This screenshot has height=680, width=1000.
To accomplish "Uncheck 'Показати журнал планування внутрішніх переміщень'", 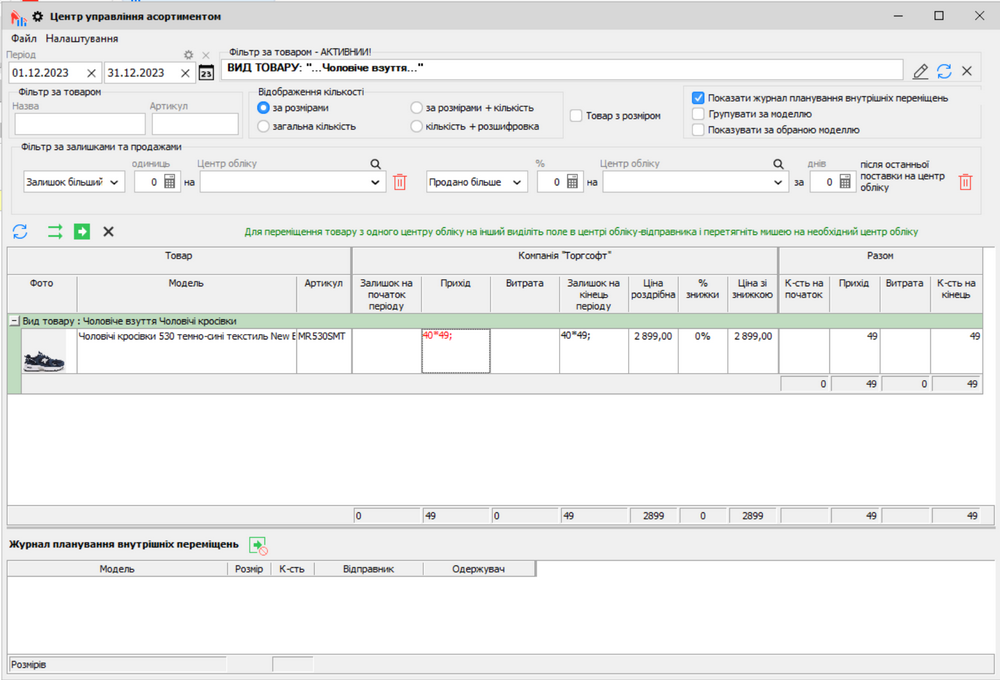I will tap(699, 98).
